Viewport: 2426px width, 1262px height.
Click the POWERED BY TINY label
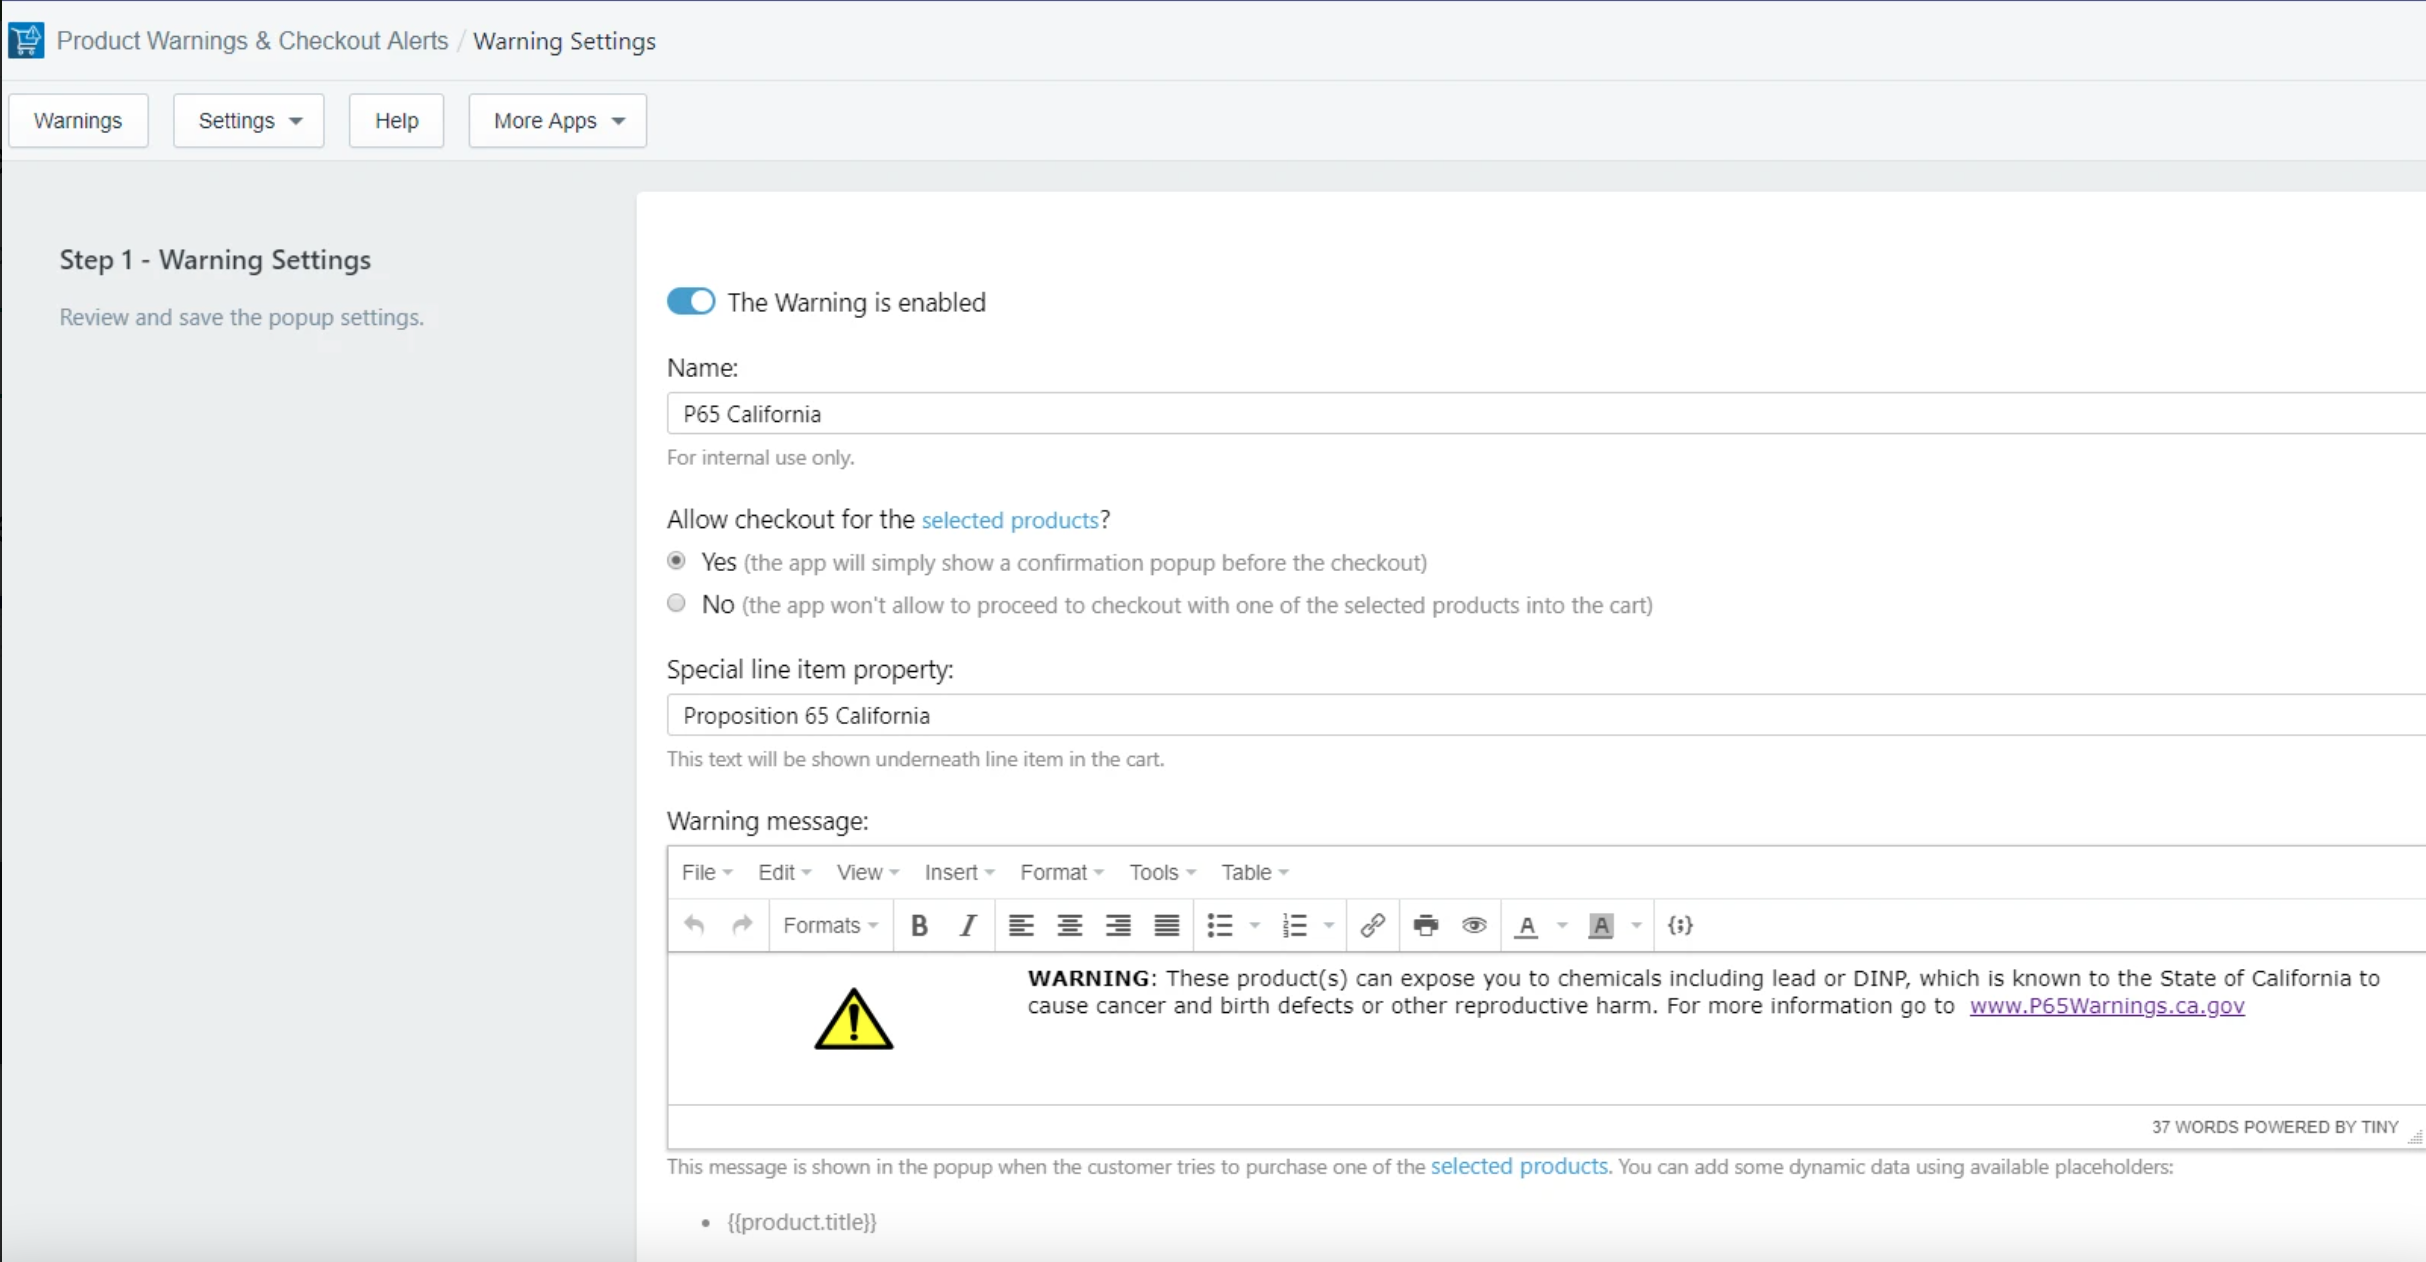click(2321, 1127)
